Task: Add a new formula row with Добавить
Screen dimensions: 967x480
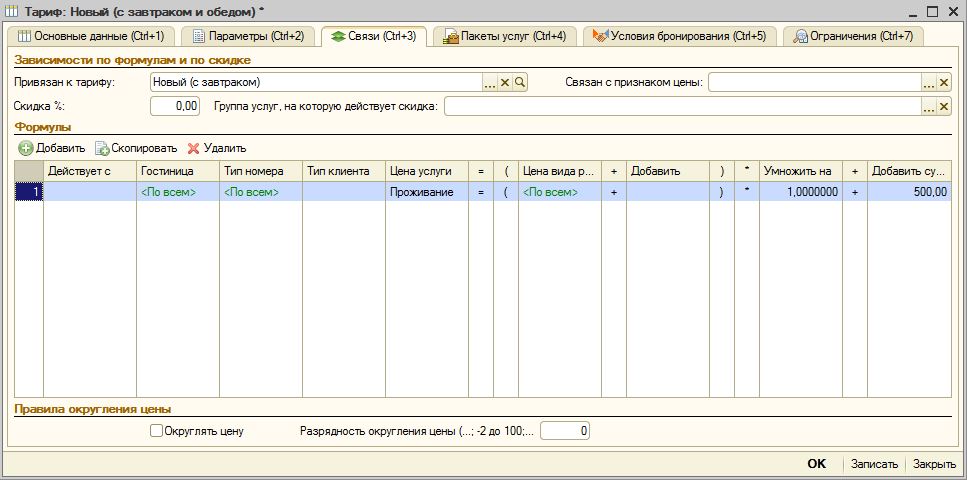Action: coord(52,148)
